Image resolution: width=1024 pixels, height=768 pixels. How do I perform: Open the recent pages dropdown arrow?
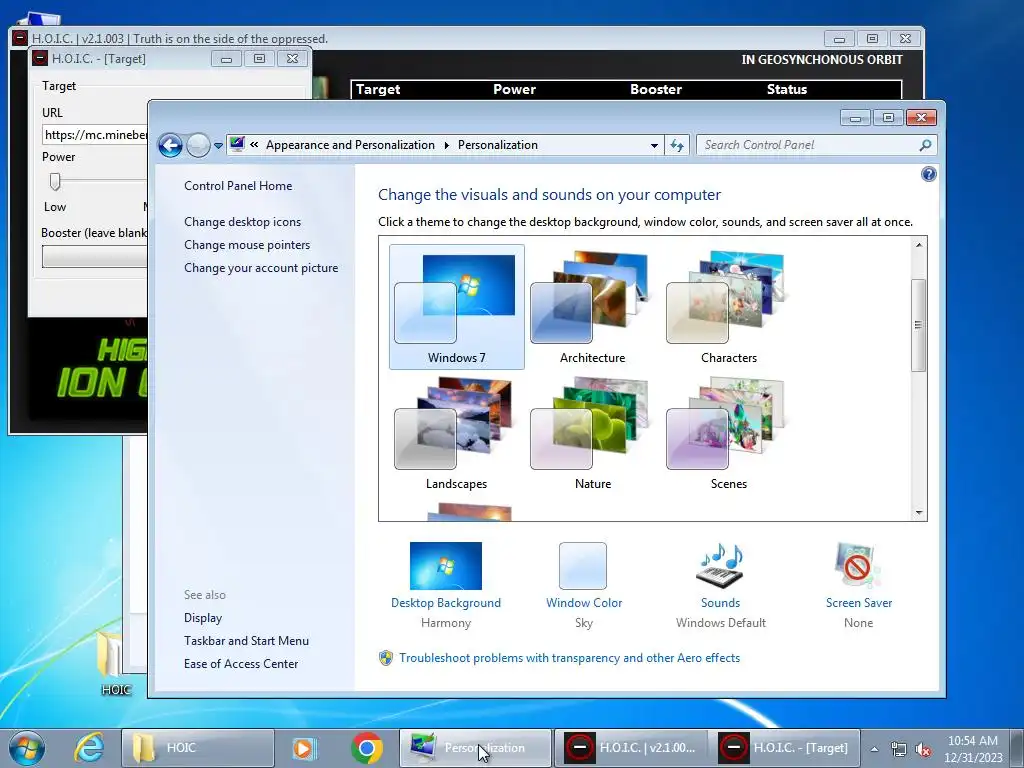point(218,146)
